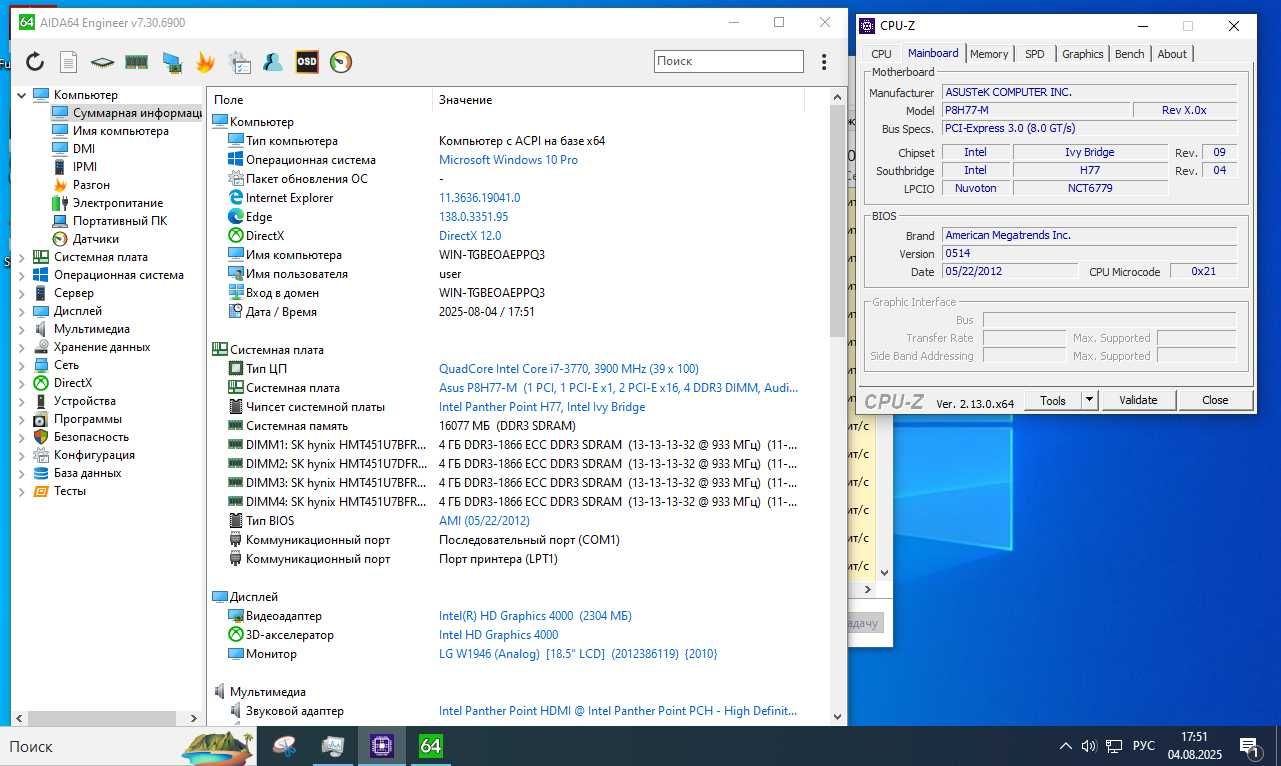This screenshot has height=766, width=1281.
Task: Open the Asus P8H77-M motherboard link
Action: click(x=618, y=388)
